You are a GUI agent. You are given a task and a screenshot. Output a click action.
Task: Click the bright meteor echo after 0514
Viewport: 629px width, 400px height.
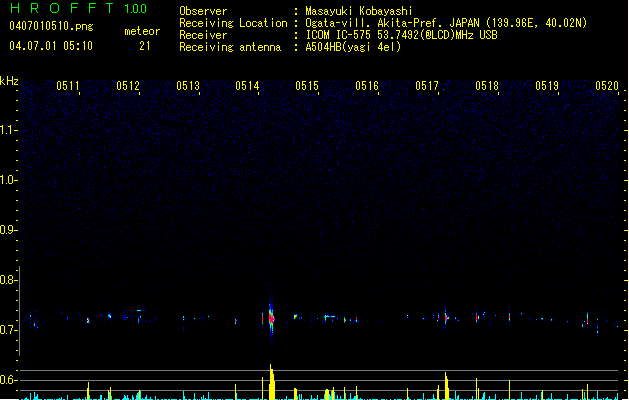[x=271, y=318]
